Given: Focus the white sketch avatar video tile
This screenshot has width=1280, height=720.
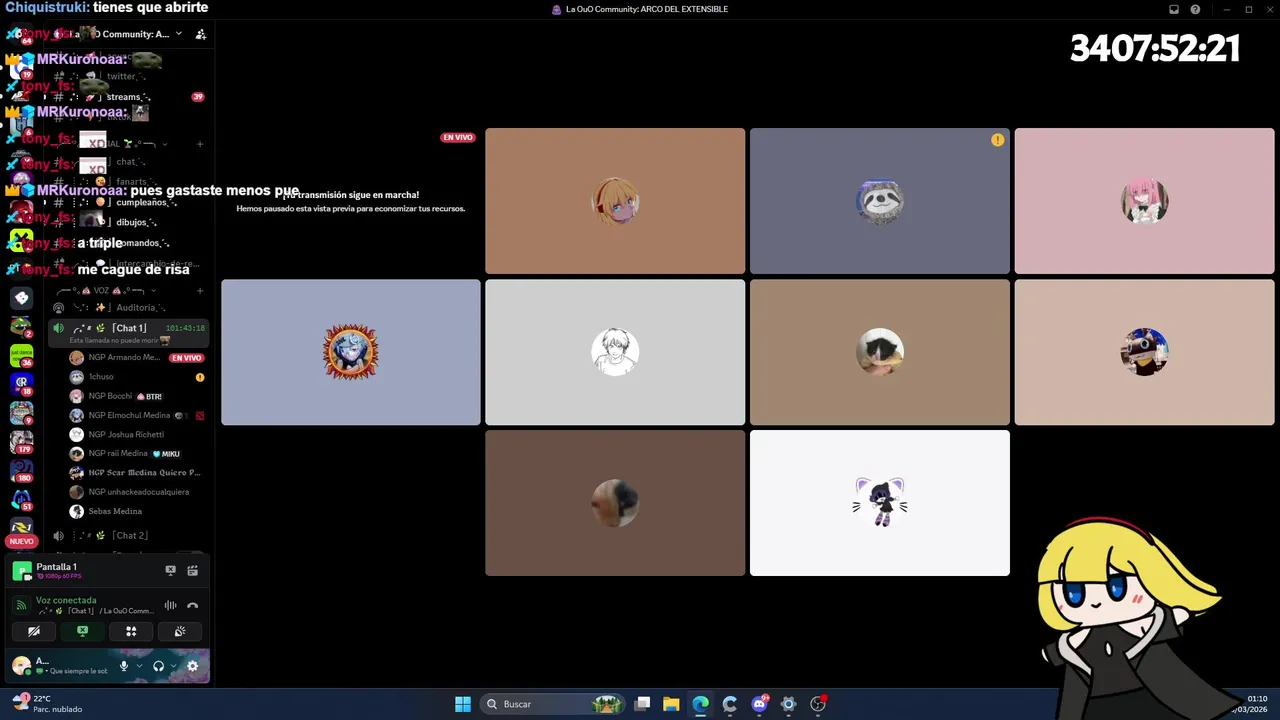Looking at the screenshot, I should point(615,352).
